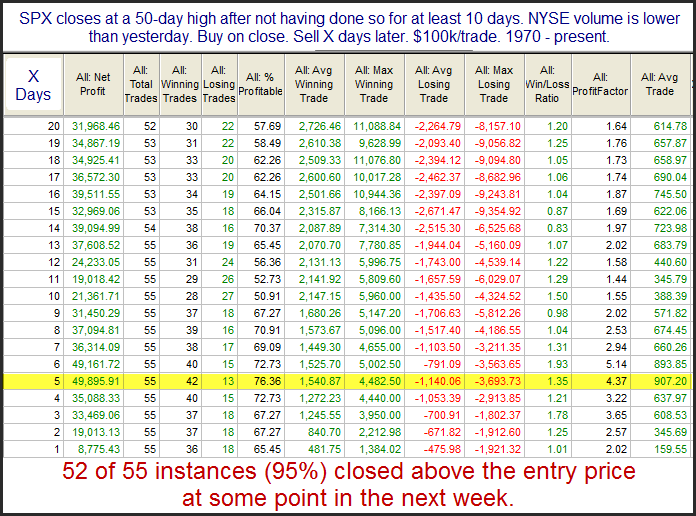Click All: Avg Winning Trade header
This screenshot has width=696, height=516.
point(314,84)
